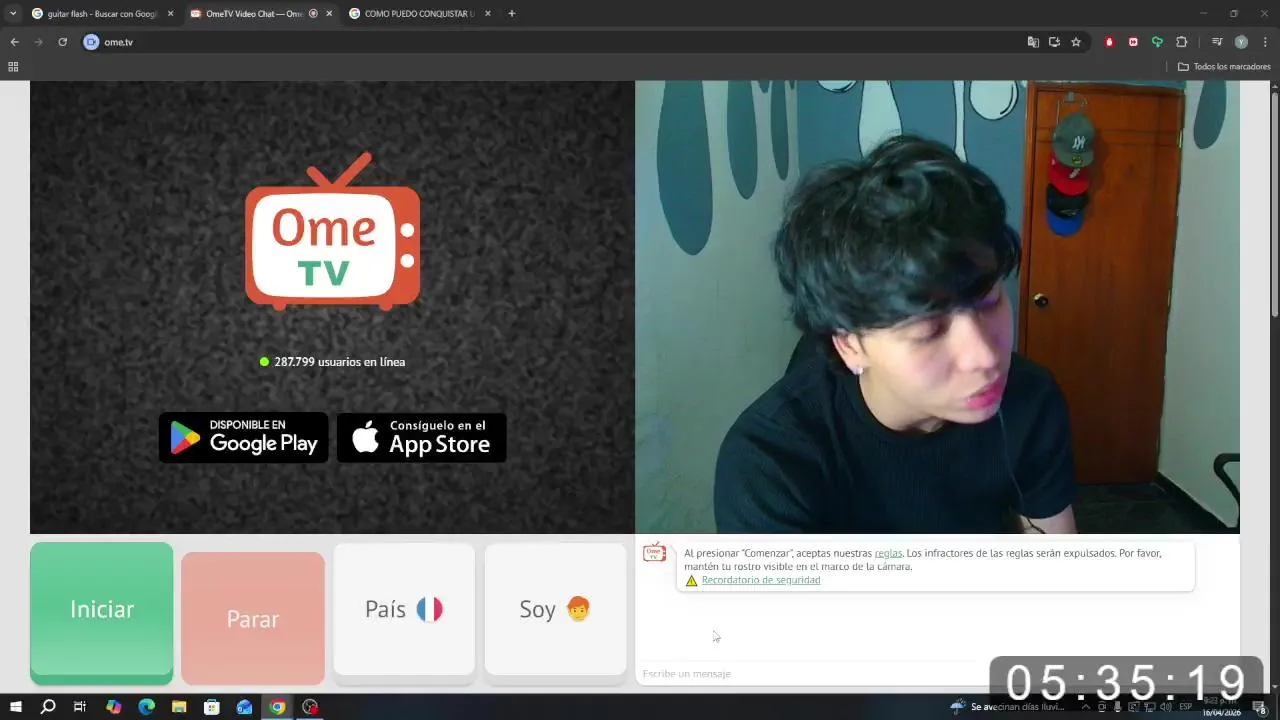1280x720 pixels.
Task: Open the speedometer recorder app on the taskbar
Action: (310, 707)
